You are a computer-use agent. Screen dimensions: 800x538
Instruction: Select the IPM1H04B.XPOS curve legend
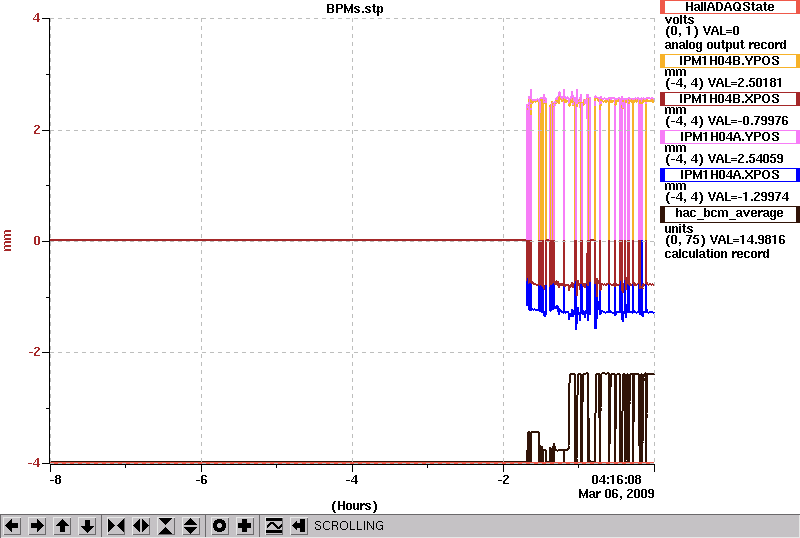coord(730,99)
